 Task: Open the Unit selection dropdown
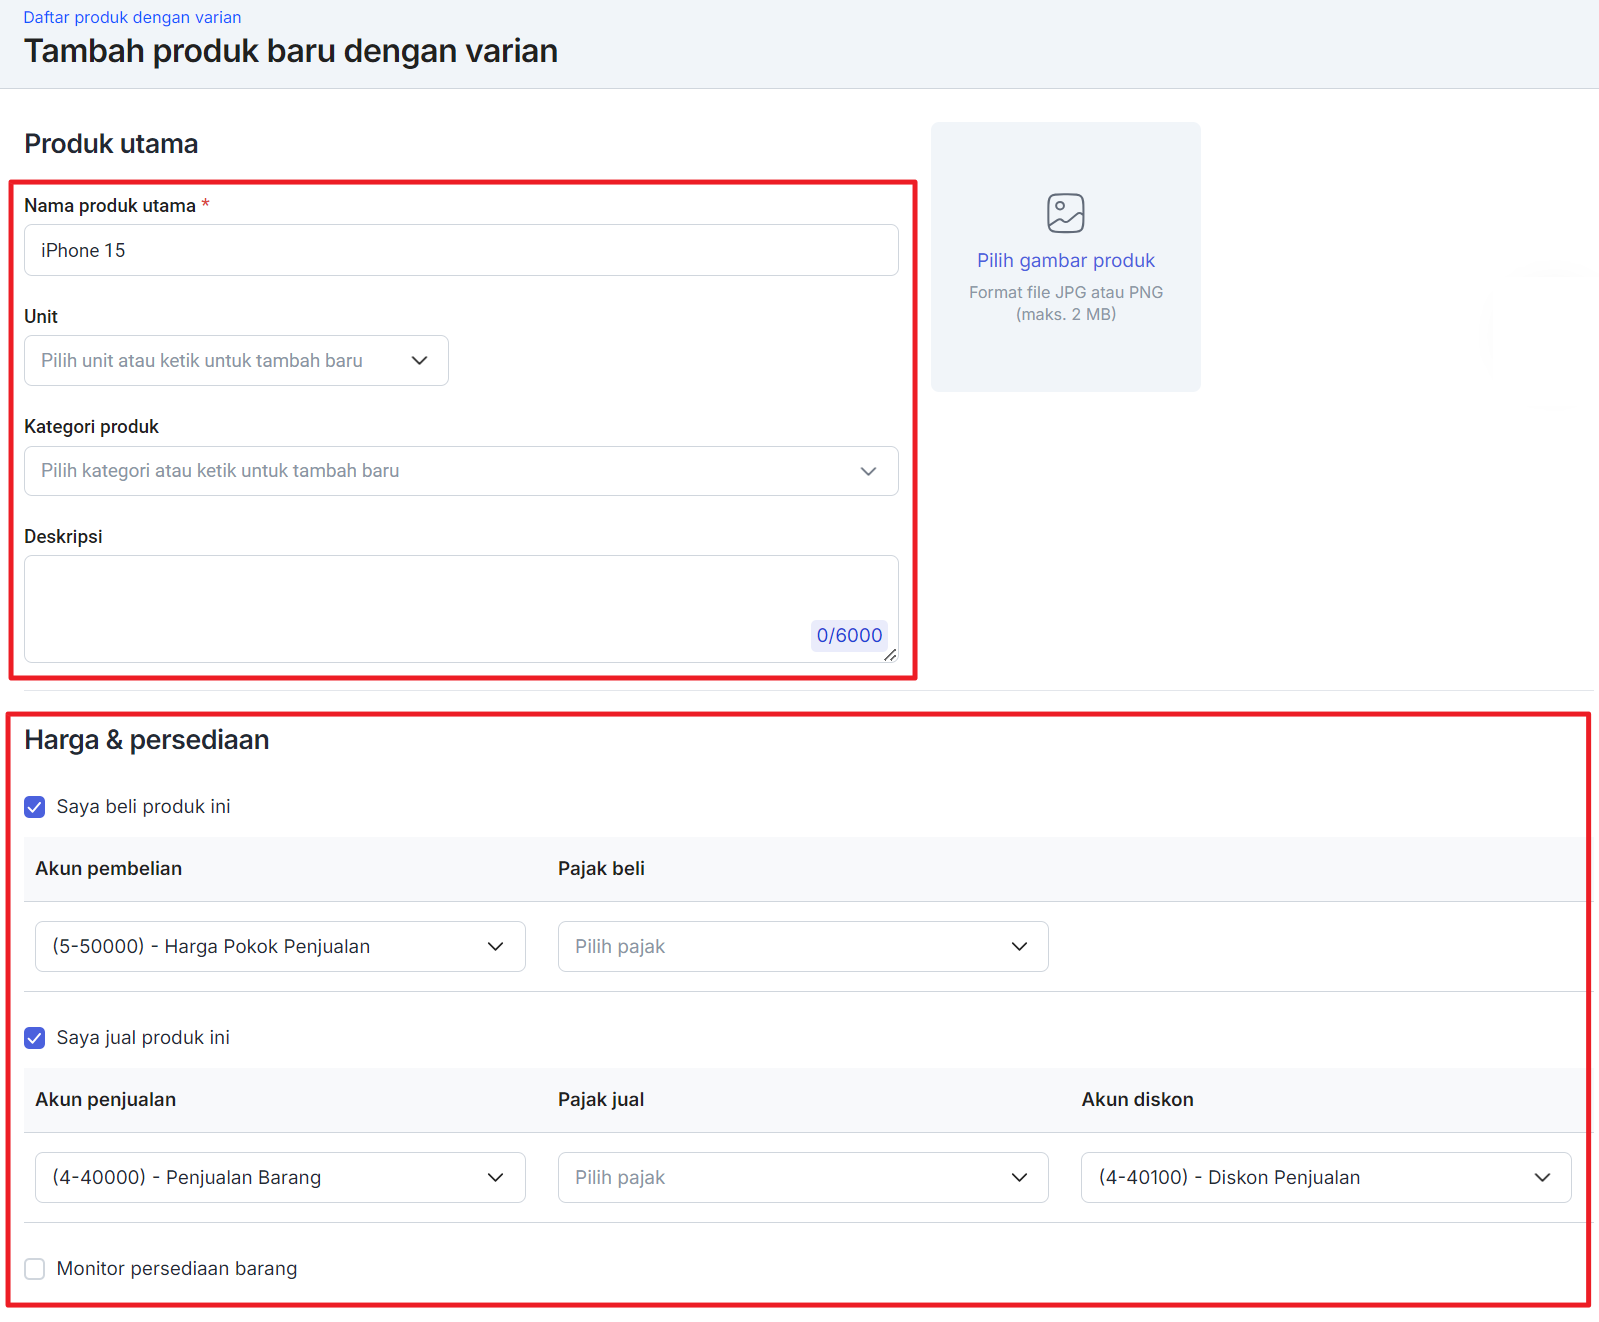click(x=220, y=361)
